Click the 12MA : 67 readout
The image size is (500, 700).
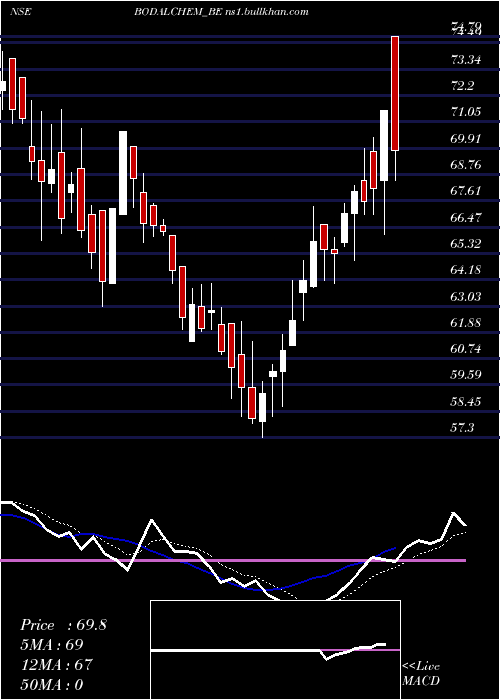tap(56, 665)
